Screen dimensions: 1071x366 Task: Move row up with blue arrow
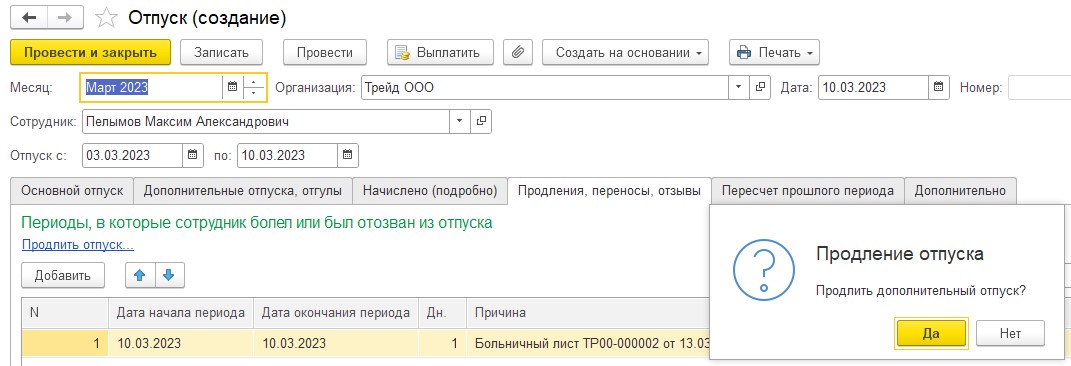140,275
